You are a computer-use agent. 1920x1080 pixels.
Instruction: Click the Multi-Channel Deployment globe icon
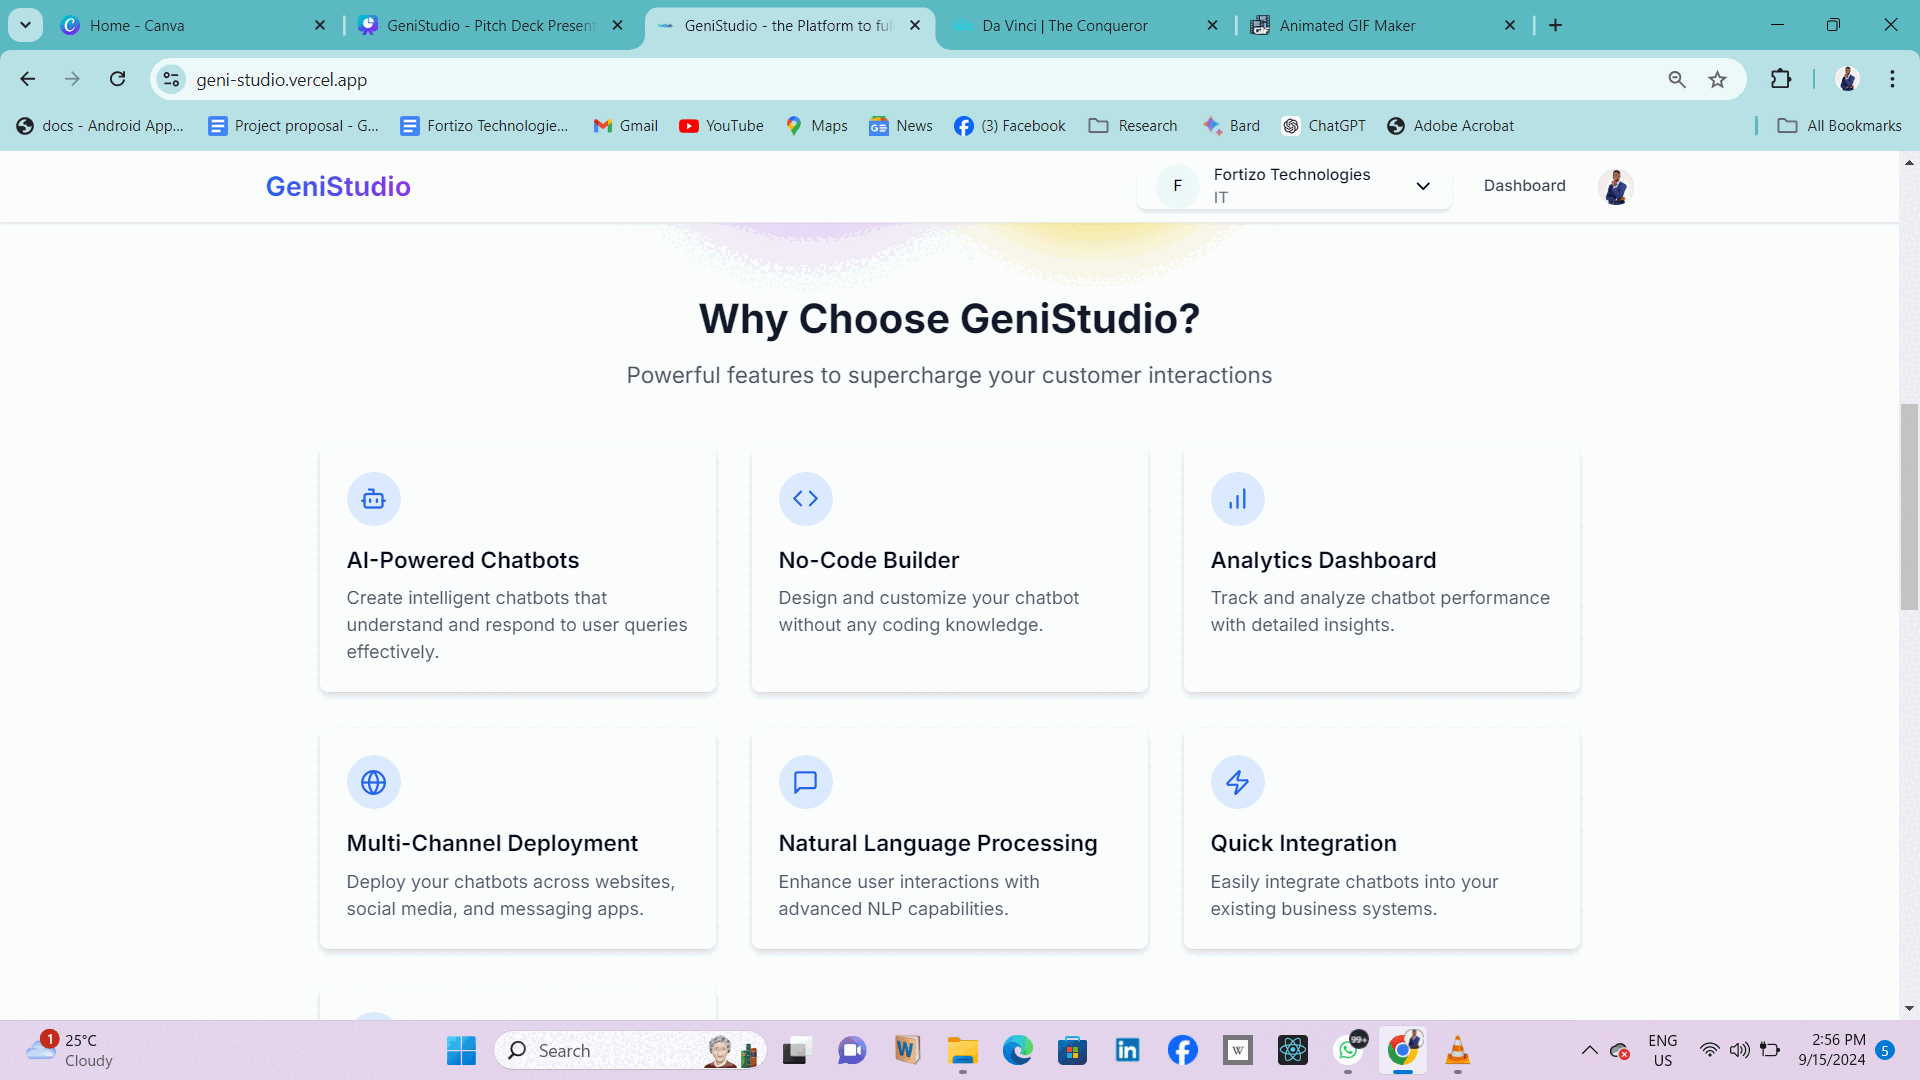pyautogui.click(x=373, y=782)
